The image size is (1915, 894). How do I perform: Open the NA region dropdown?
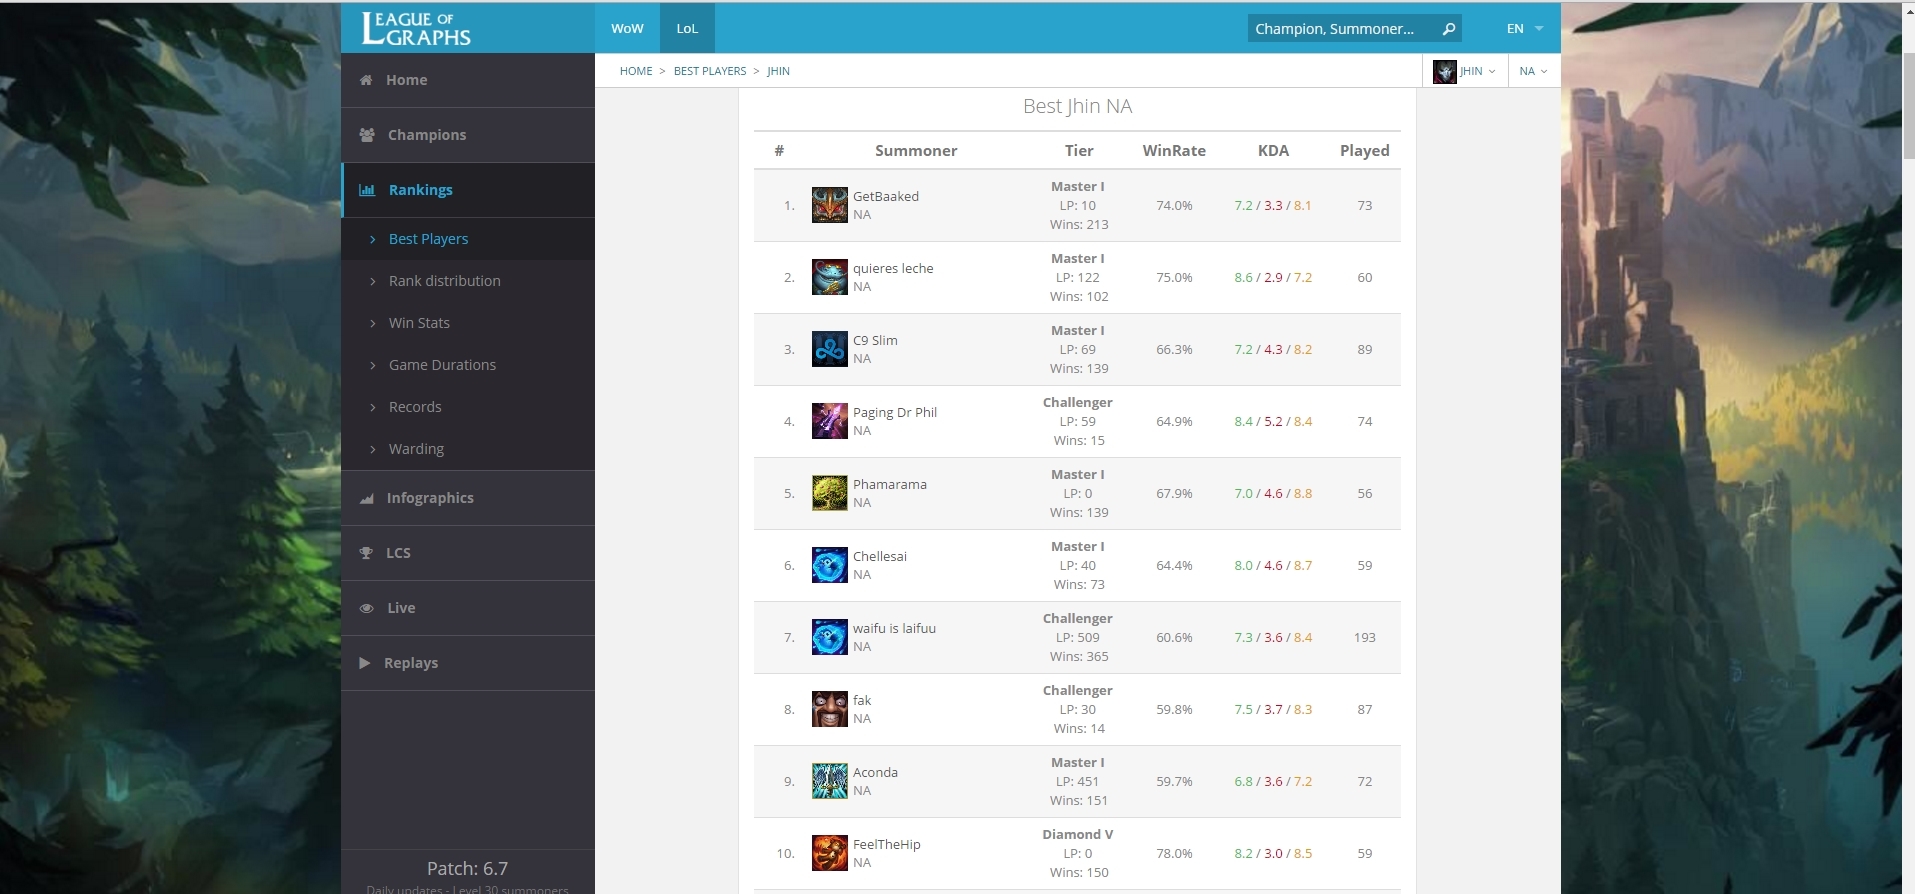pos(1533,71)
